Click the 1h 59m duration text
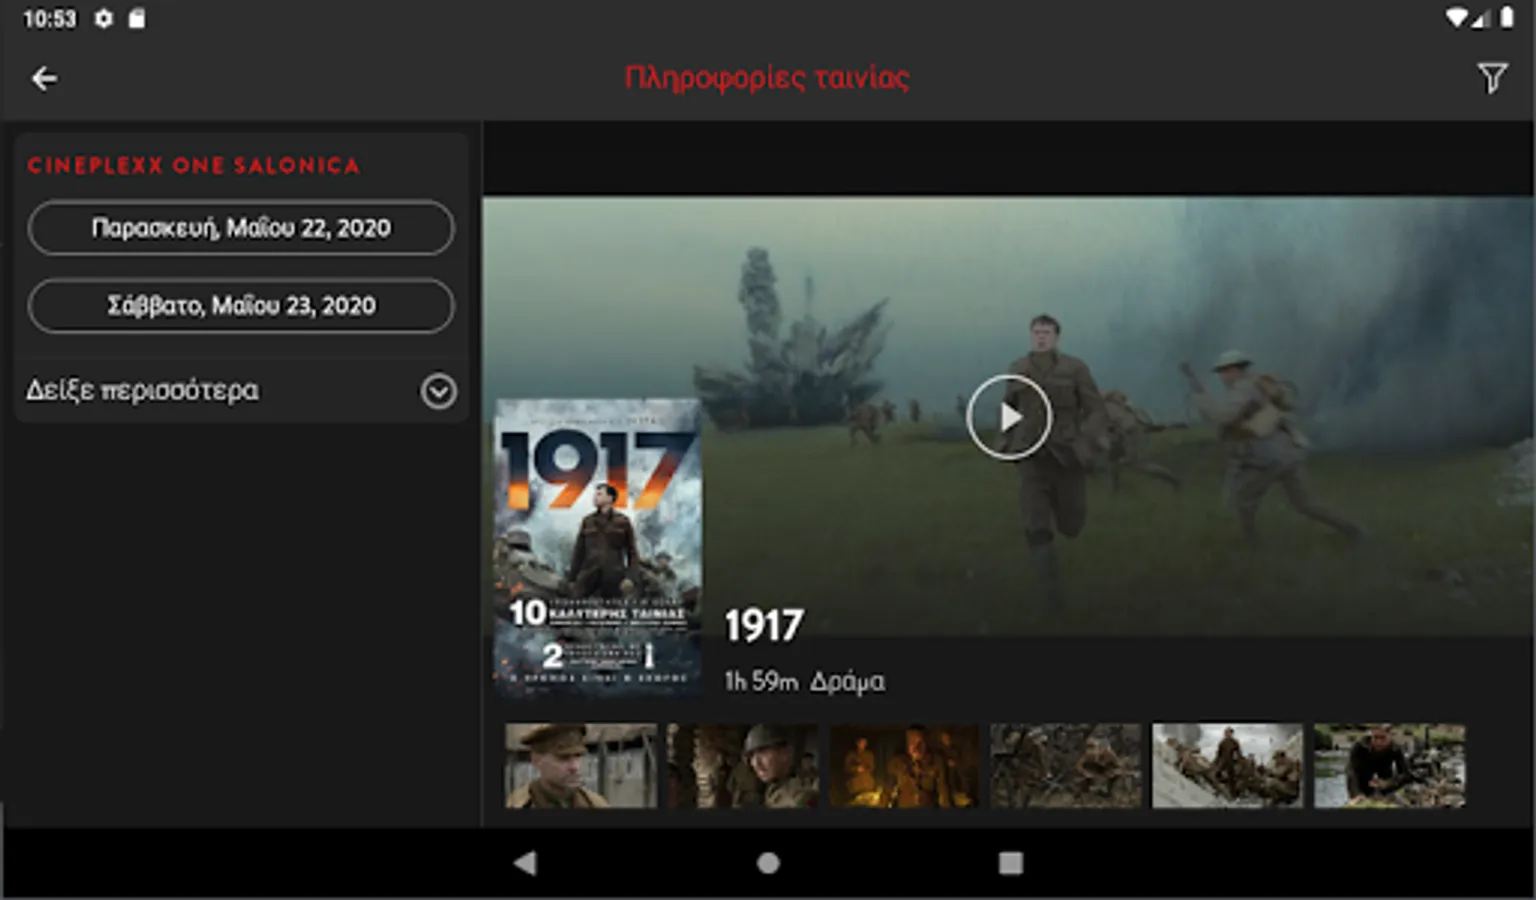 click(761, 681)
